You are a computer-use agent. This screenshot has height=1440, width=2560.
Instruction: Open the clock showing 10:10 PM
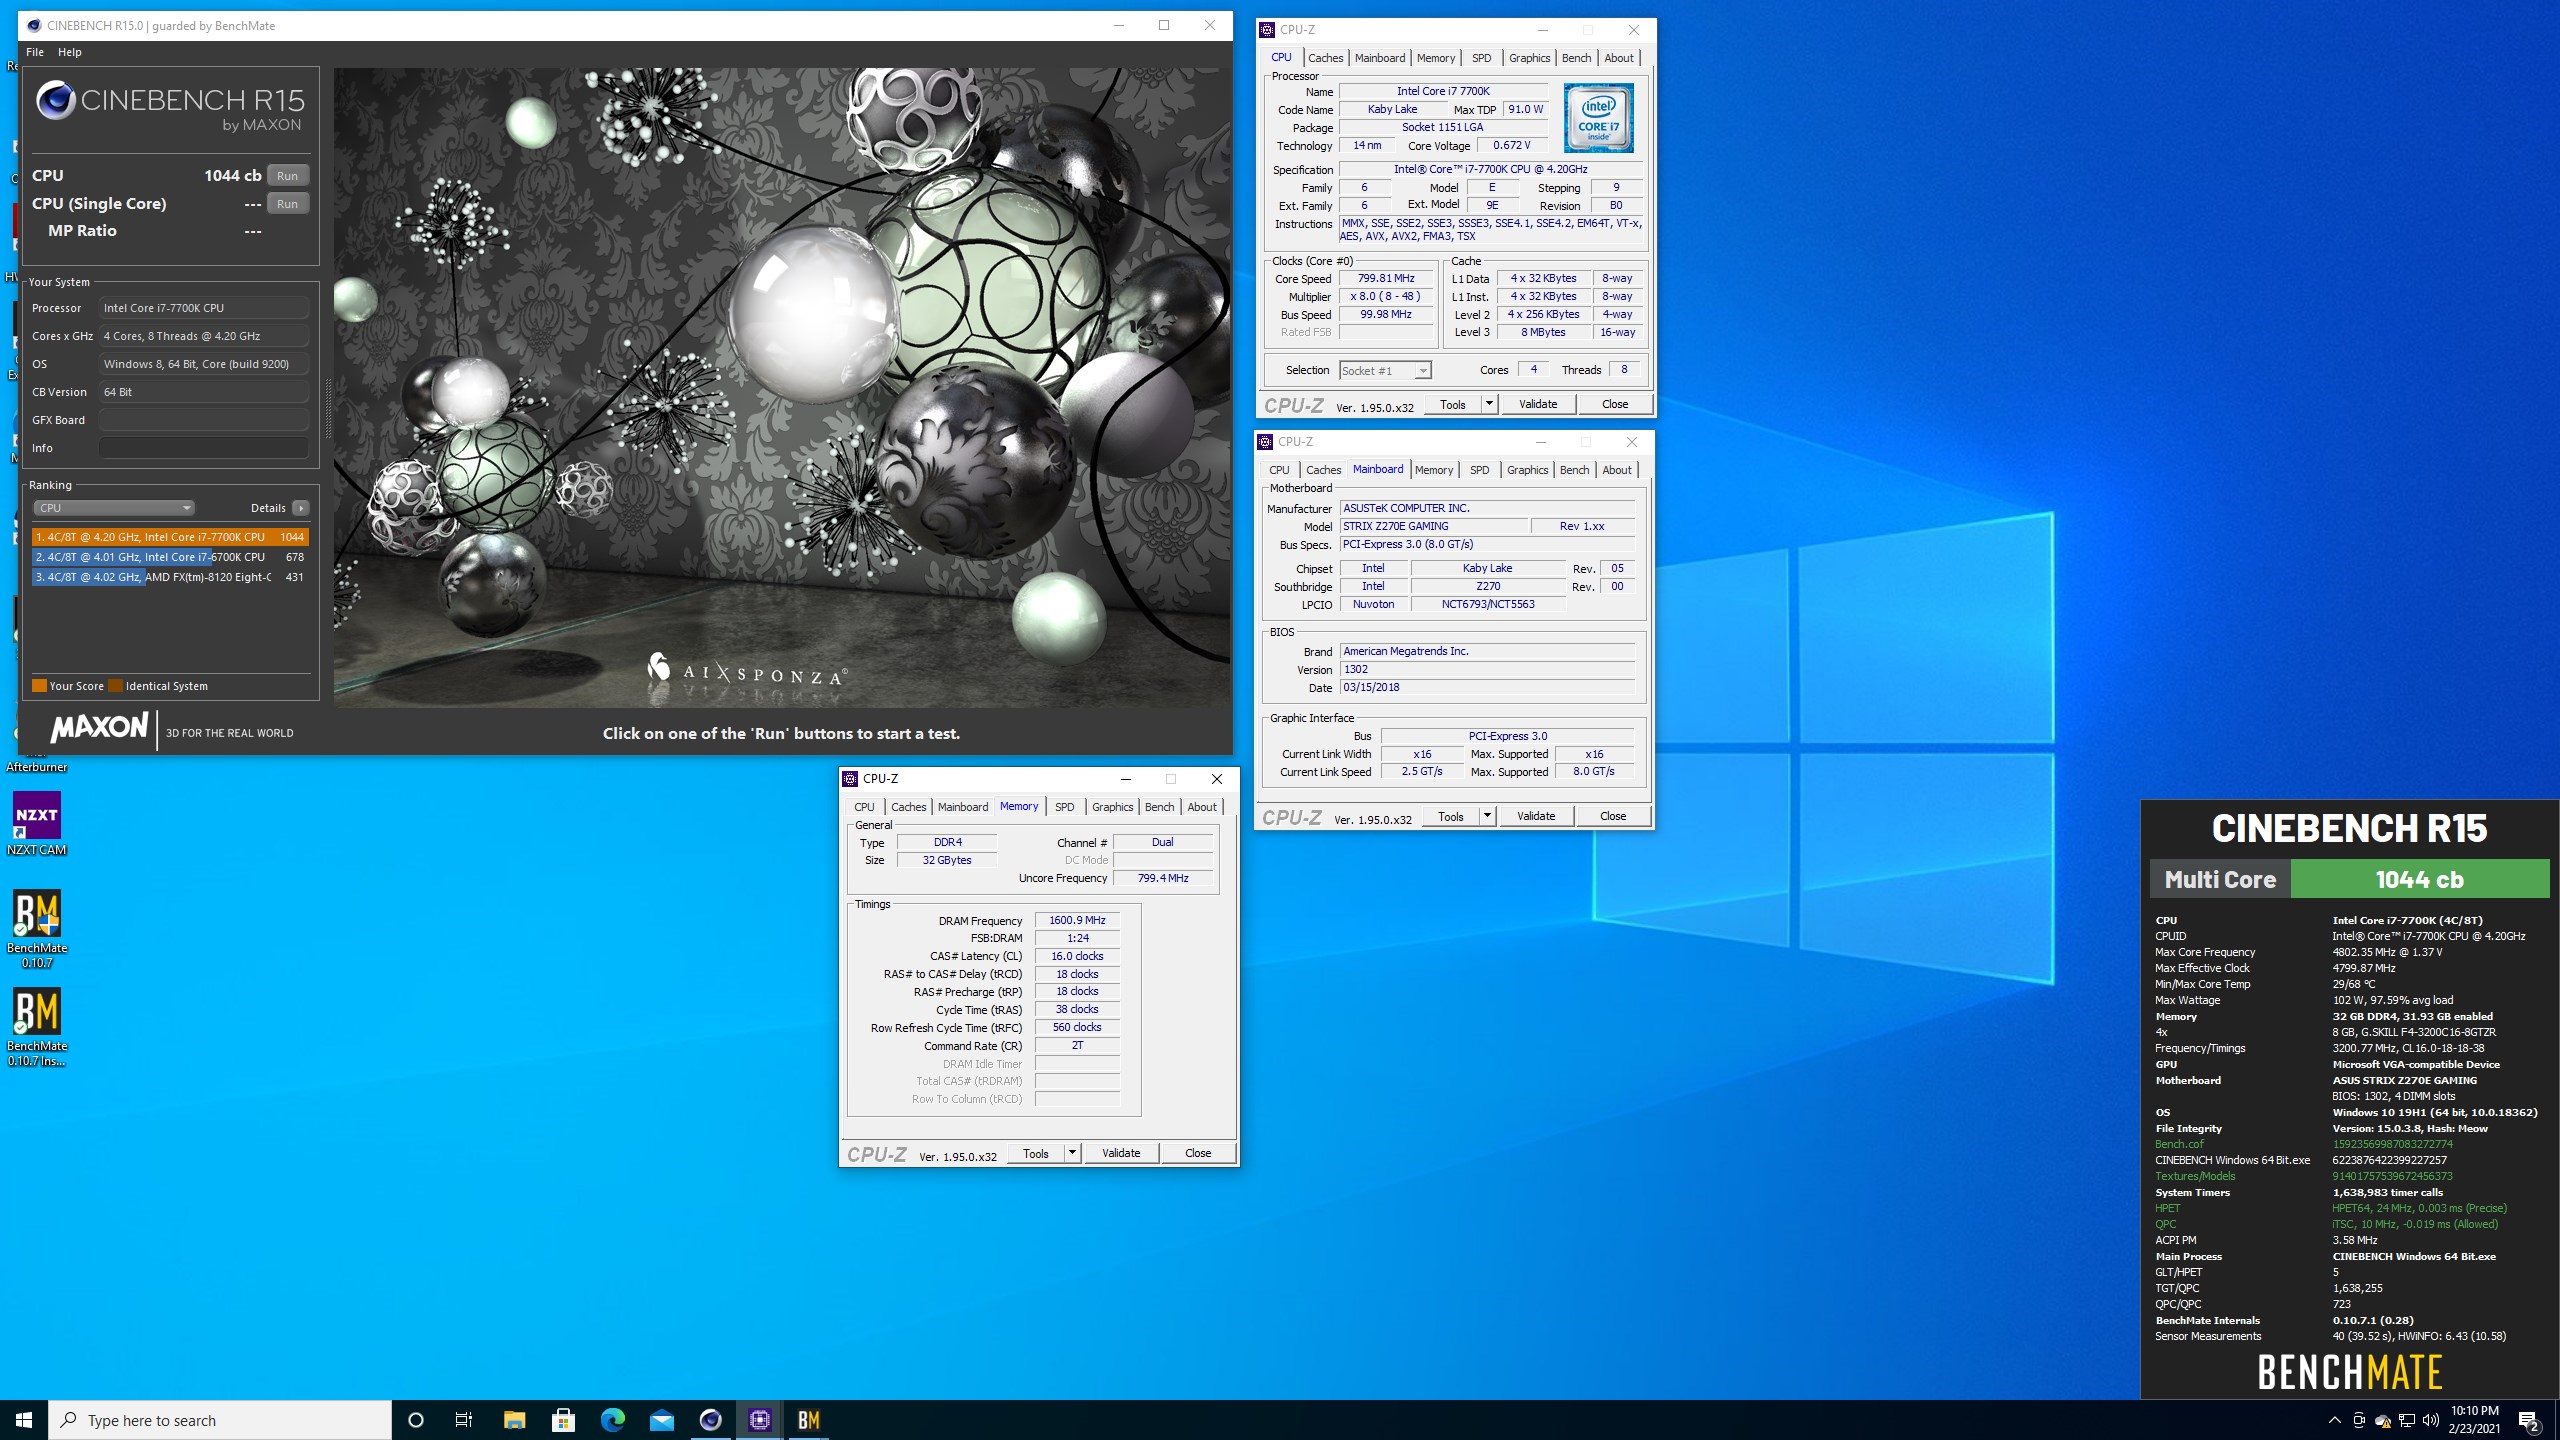click(x=2475, y=1420)
